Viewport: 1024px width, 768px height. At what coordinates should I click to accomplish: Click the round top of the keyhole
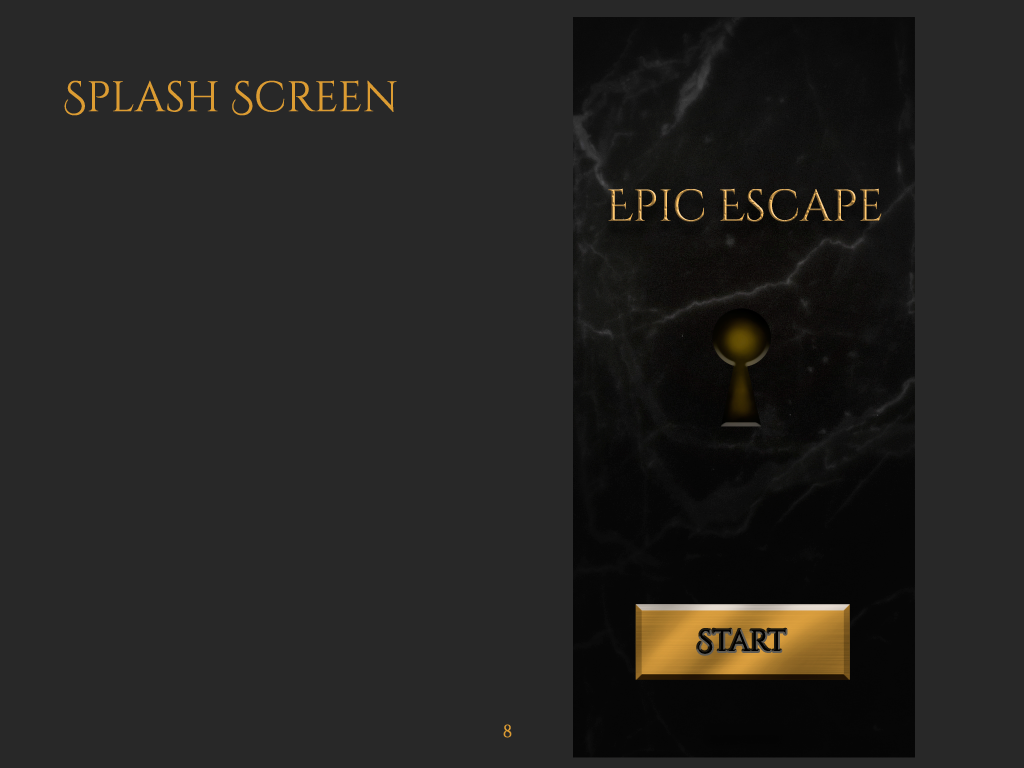click(x=741, y=337)
